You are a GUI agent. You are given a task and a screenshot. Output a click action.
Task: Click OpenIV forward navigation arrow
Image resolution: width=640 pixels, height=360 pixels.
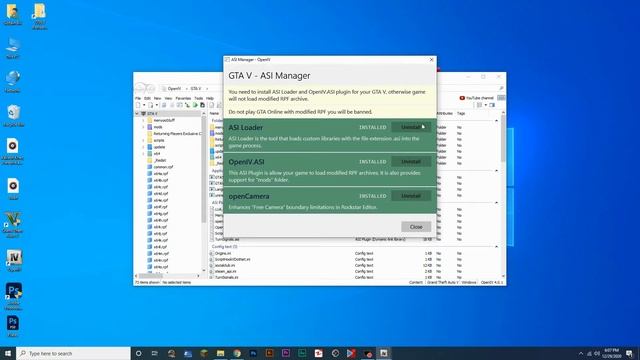(151, 88)
